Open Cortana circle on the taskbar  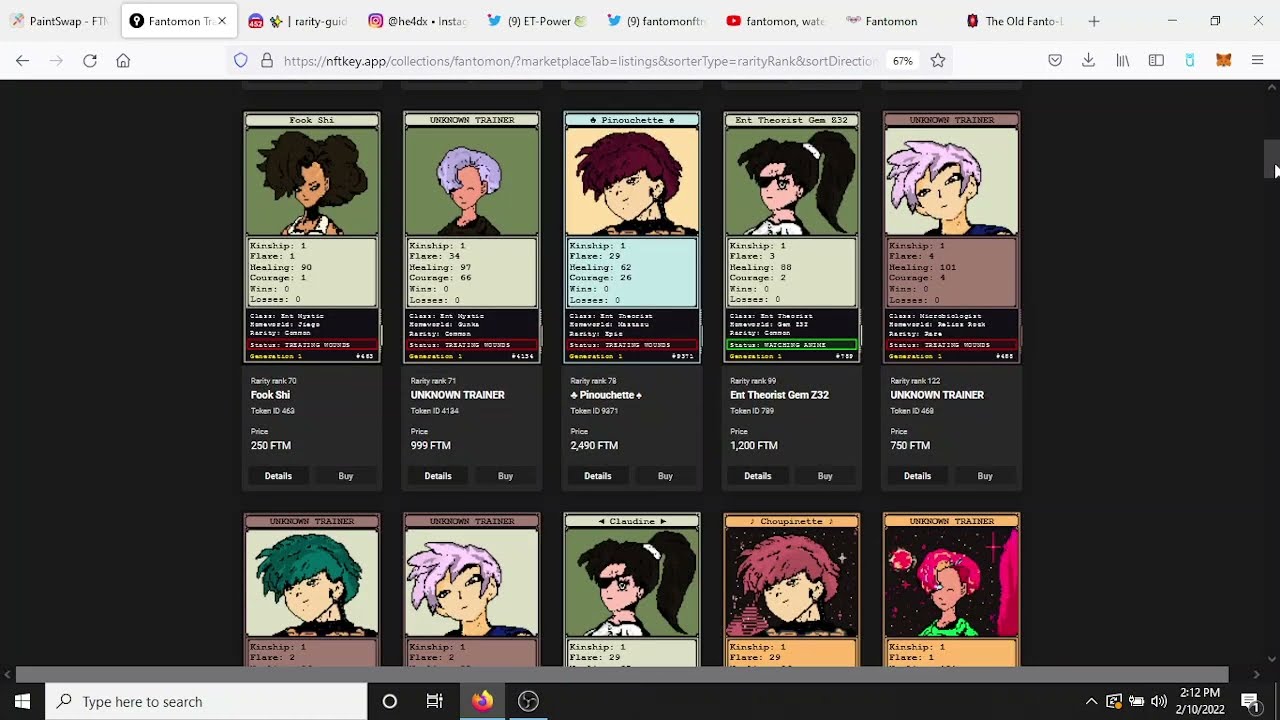point(390,701)
